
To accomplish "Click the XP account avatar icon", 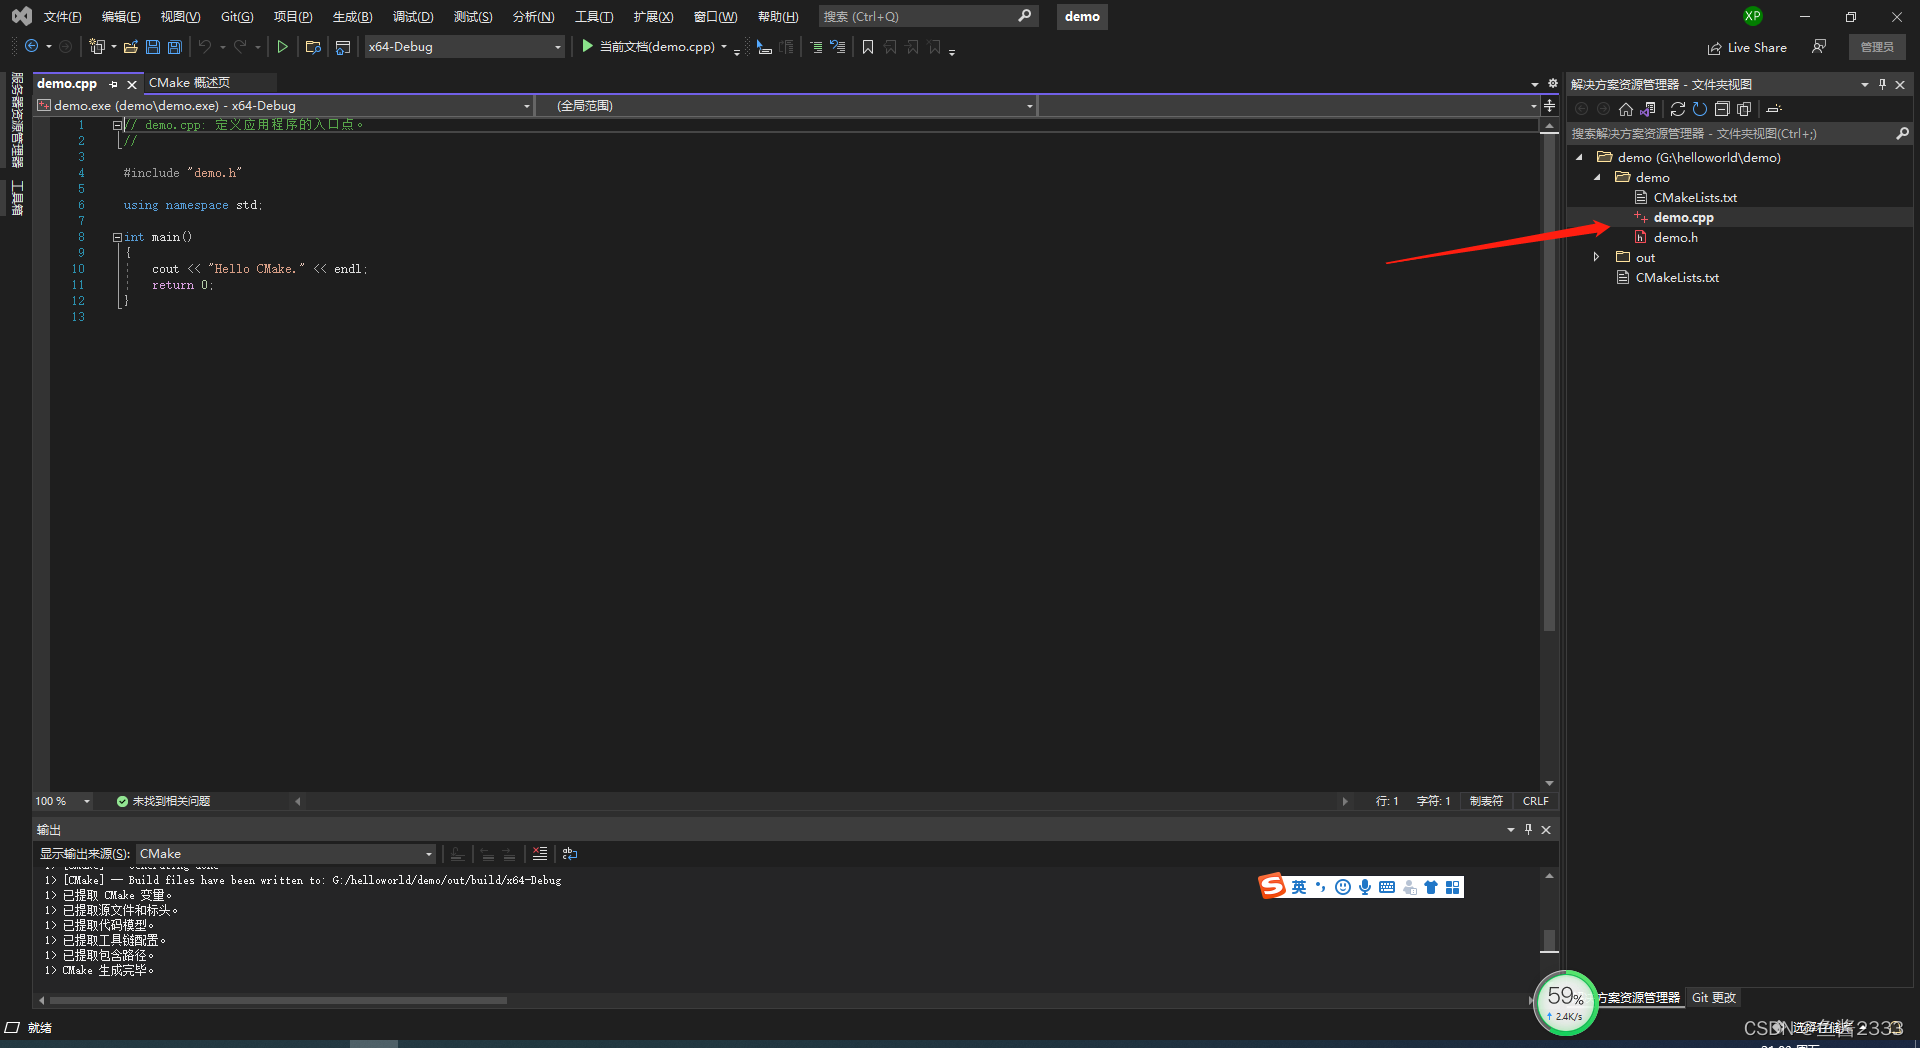I will click(1752, 16).
